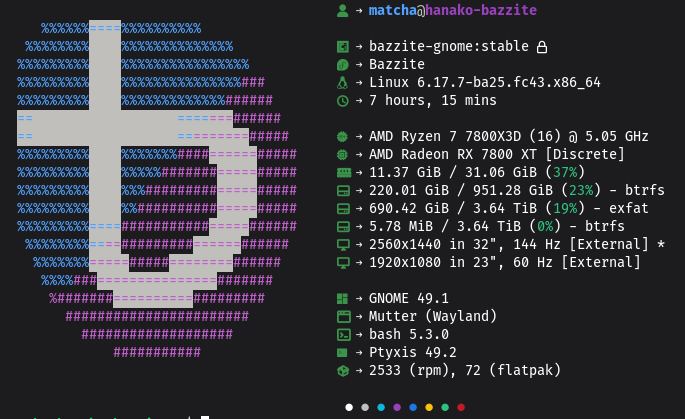This screenshot has width=685, height=419.
Task: Click the disk usage percentage 23%
Action: (581, 190)
